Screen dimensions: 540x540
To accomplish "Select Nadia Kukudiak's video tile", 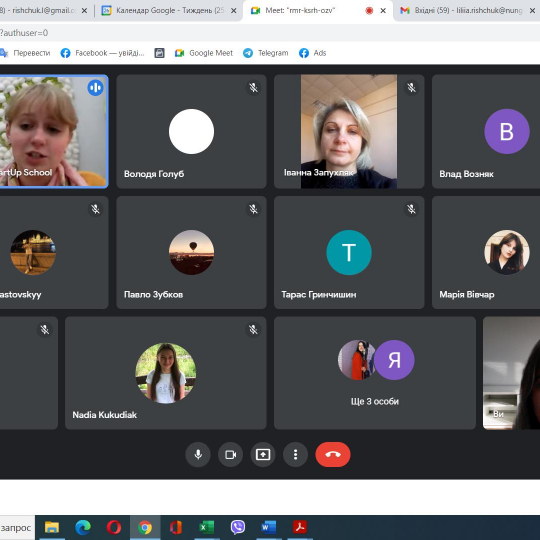I will pos(166,373).
